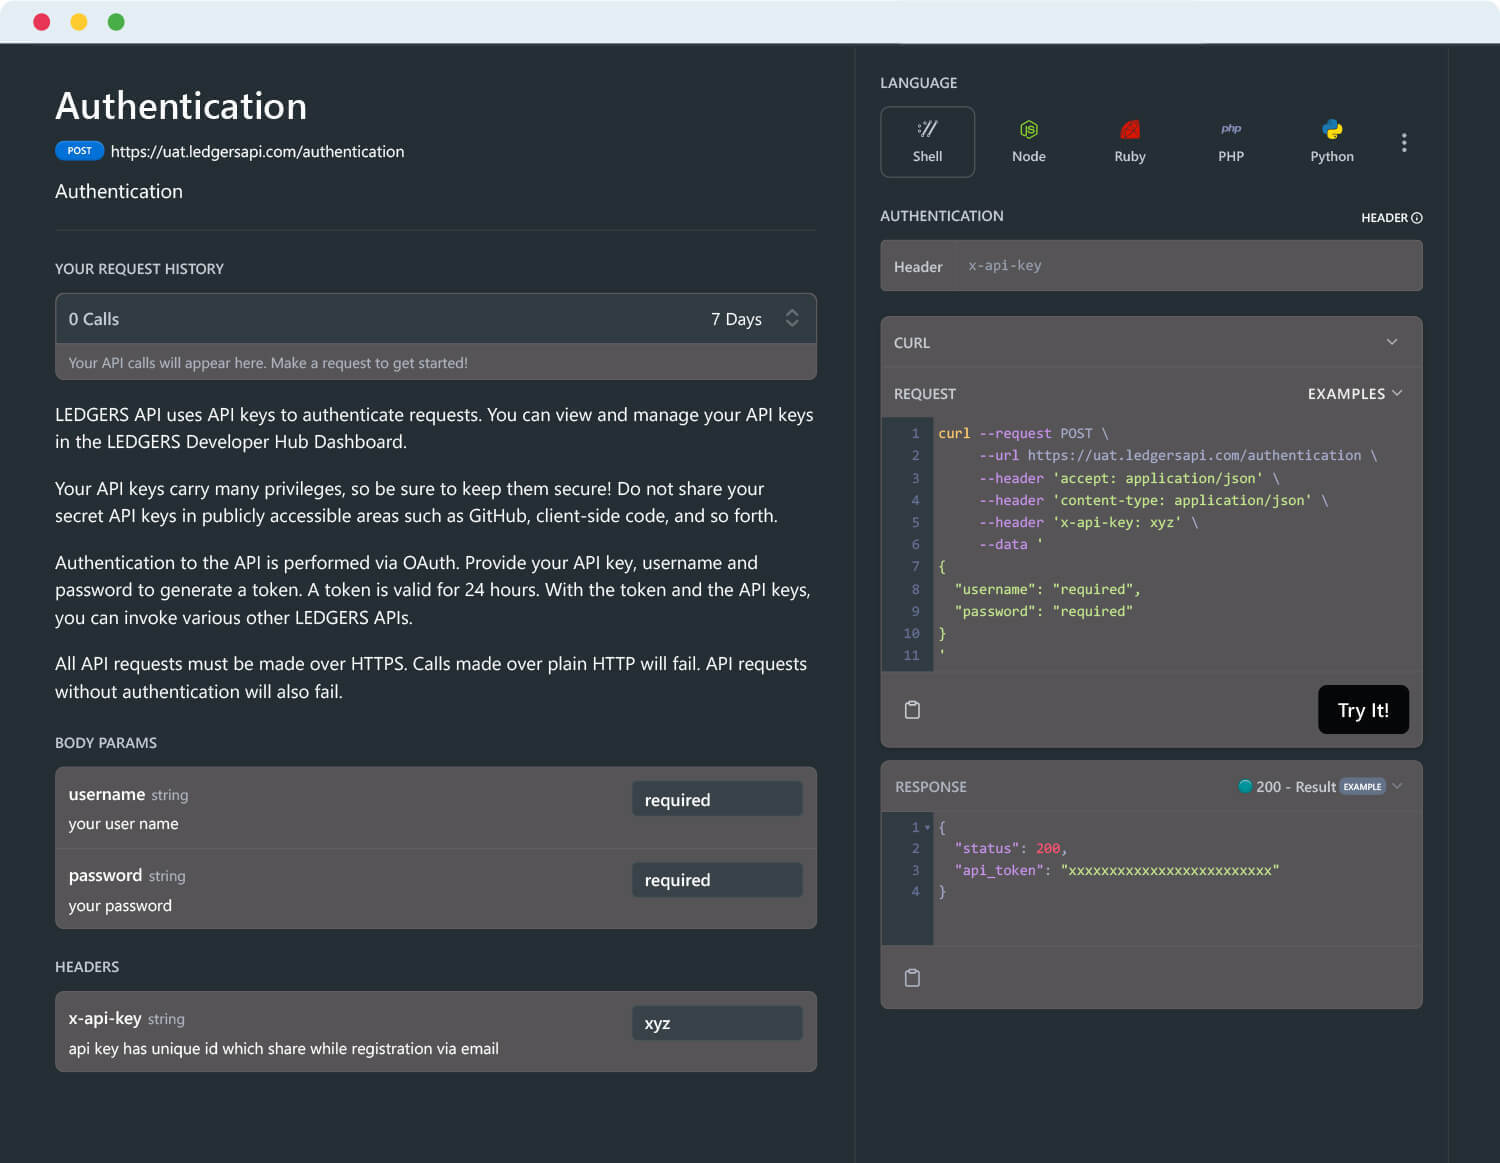
Task: Select the Python language icon
Action: 1332,142
